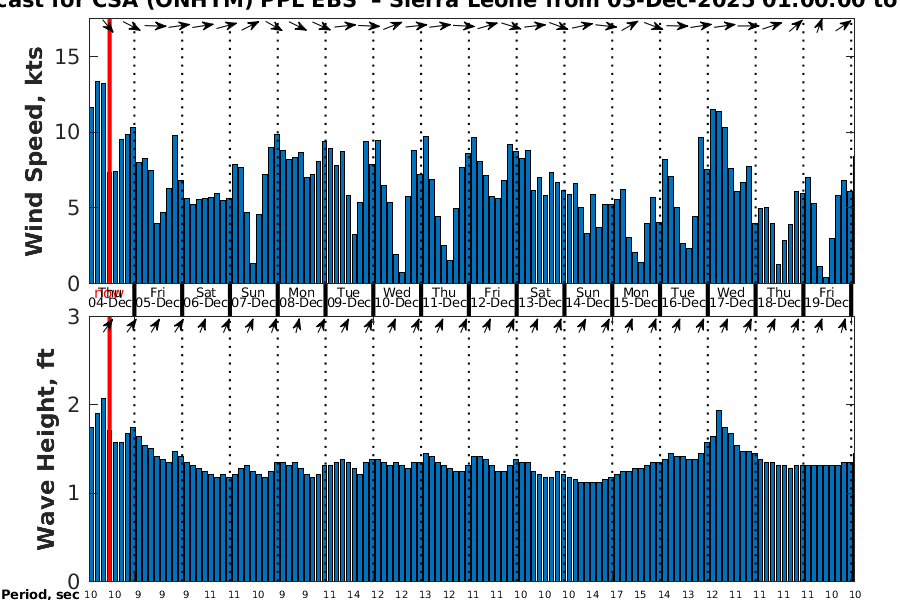This screenshot has width=900, height=600.
Task: Click the period value 17 in bottom row
Action: pyautogui.click(x=616, y=594)
